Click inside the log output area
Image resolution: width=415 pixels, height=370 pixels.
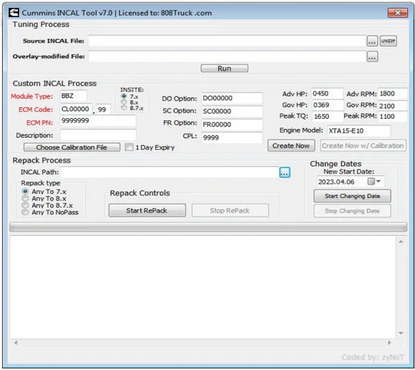(203, 287)
